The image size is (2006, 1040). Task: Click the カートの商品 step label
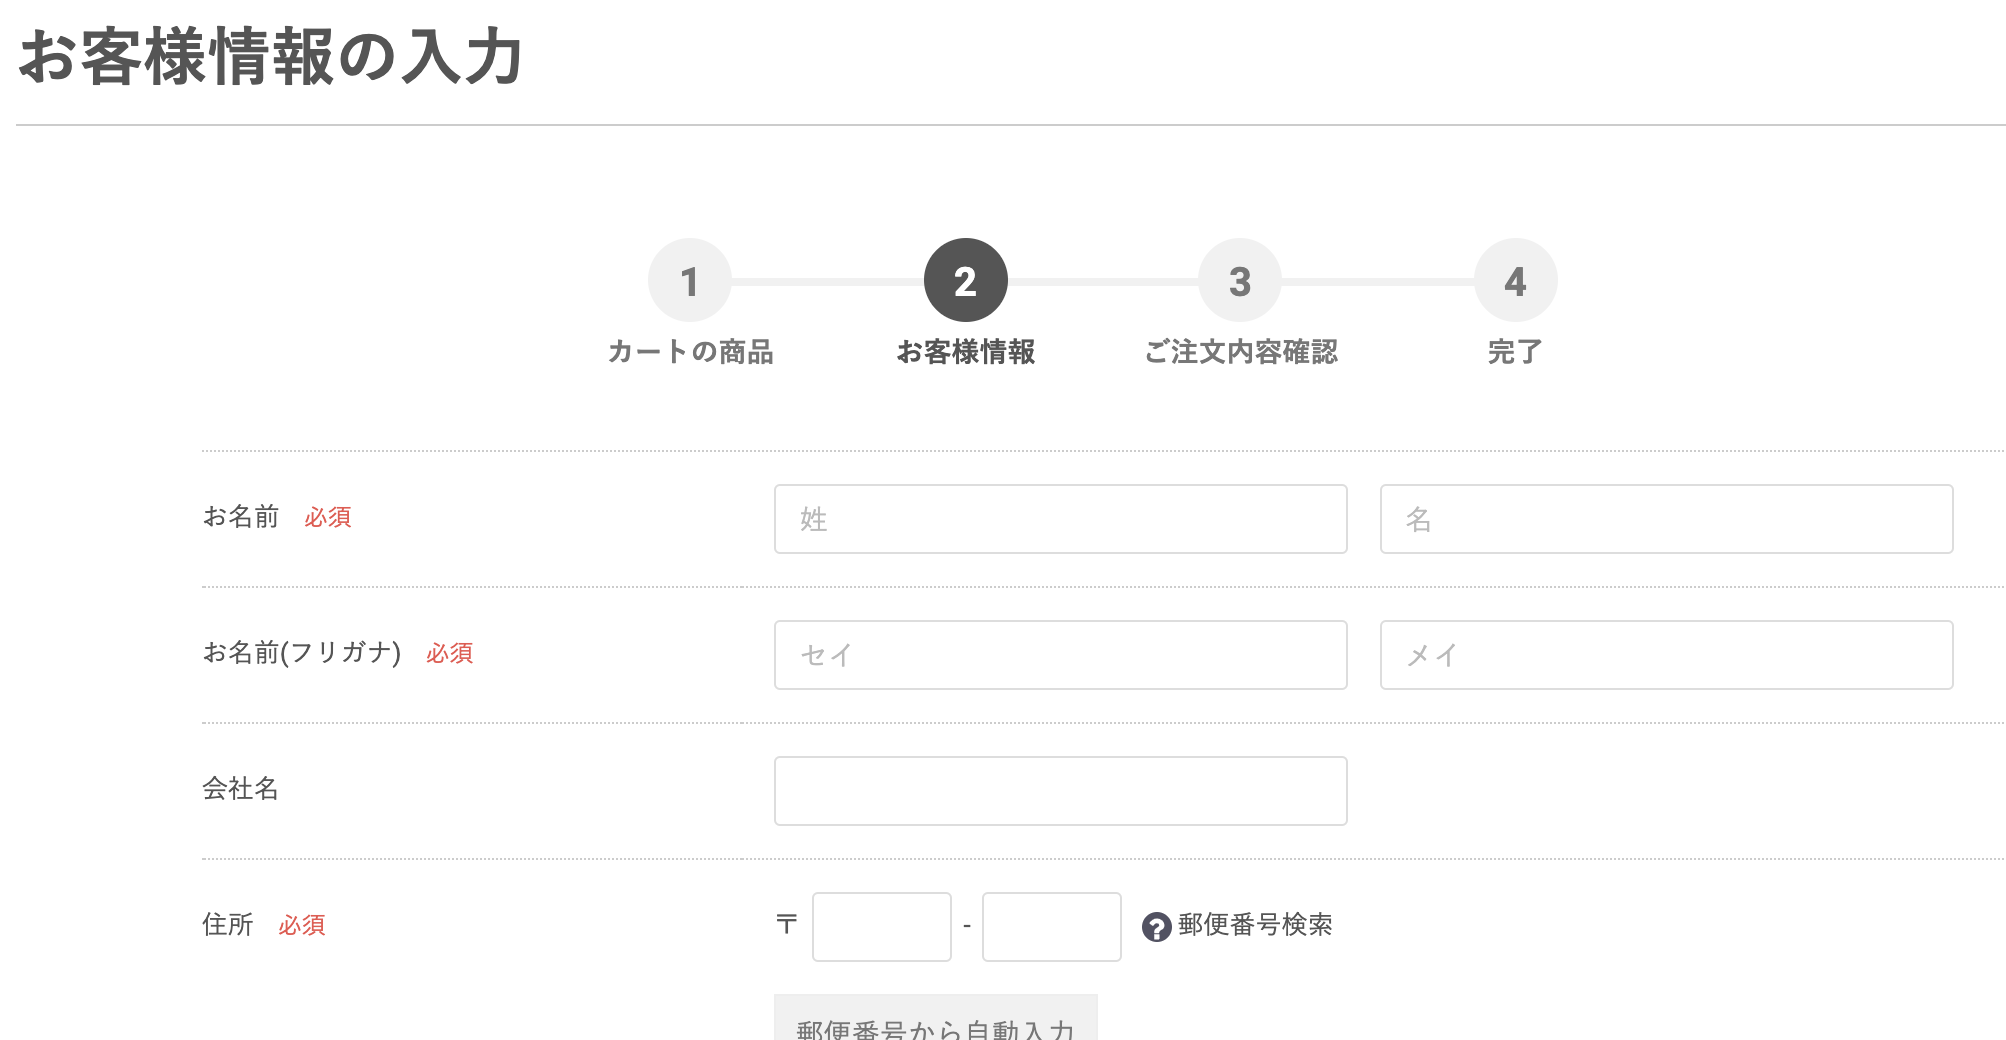(x=690, y=352)
